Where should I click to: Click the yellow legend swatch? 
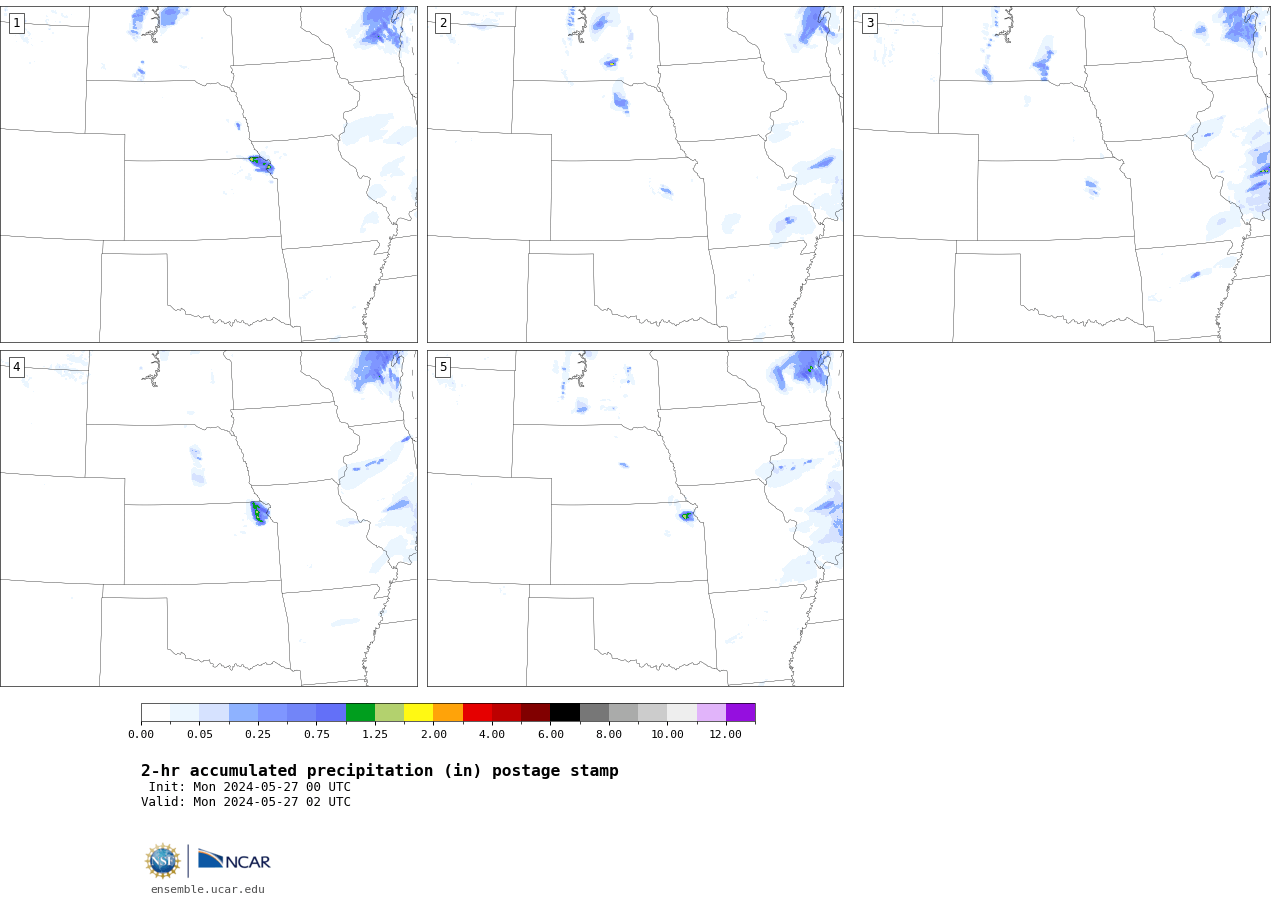[x=418, y=713]
